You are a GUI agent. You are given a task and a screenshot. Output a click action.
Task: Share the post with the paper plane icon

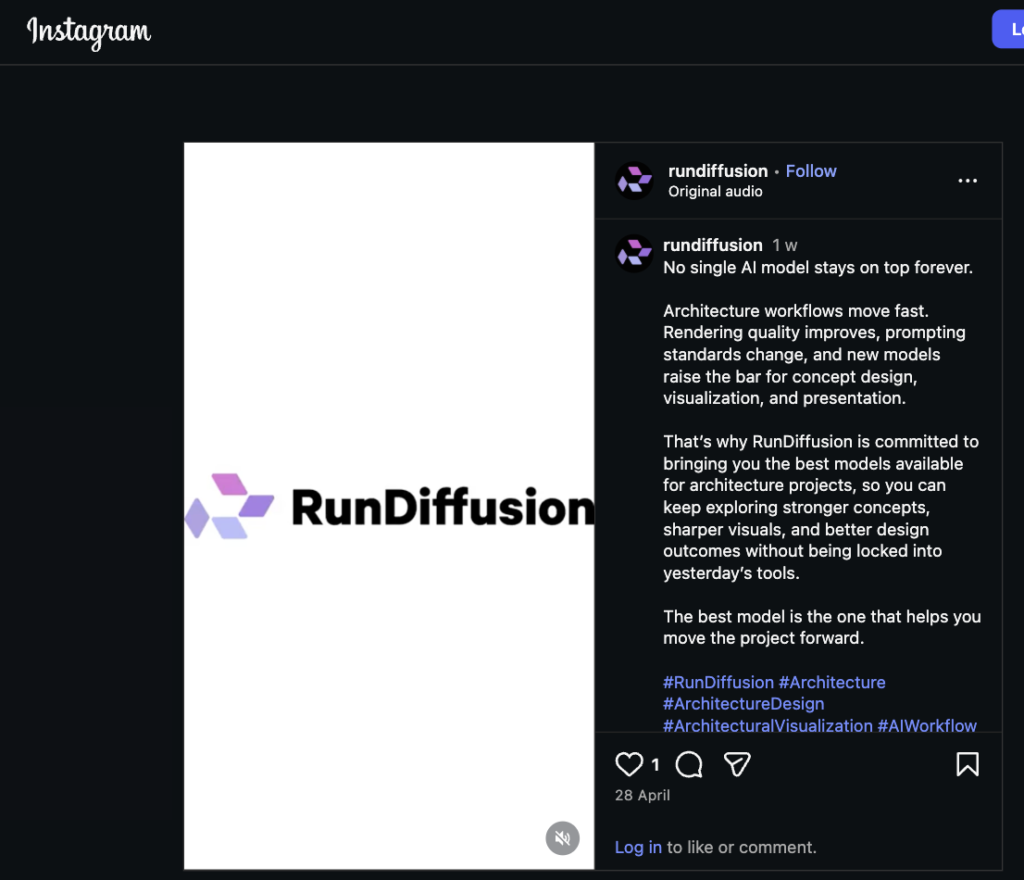point(737,764)
